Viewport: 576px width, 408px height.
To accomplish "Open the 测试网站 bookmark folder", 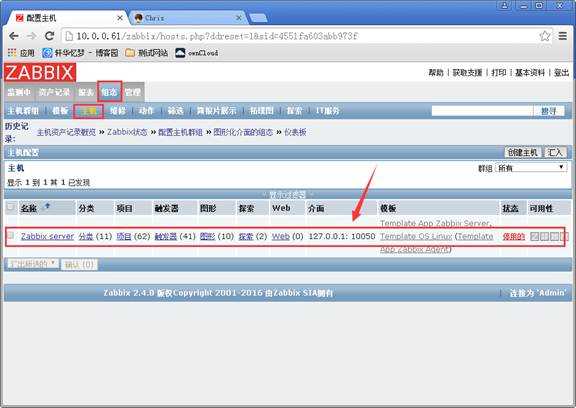I will [x=147, y=53].
